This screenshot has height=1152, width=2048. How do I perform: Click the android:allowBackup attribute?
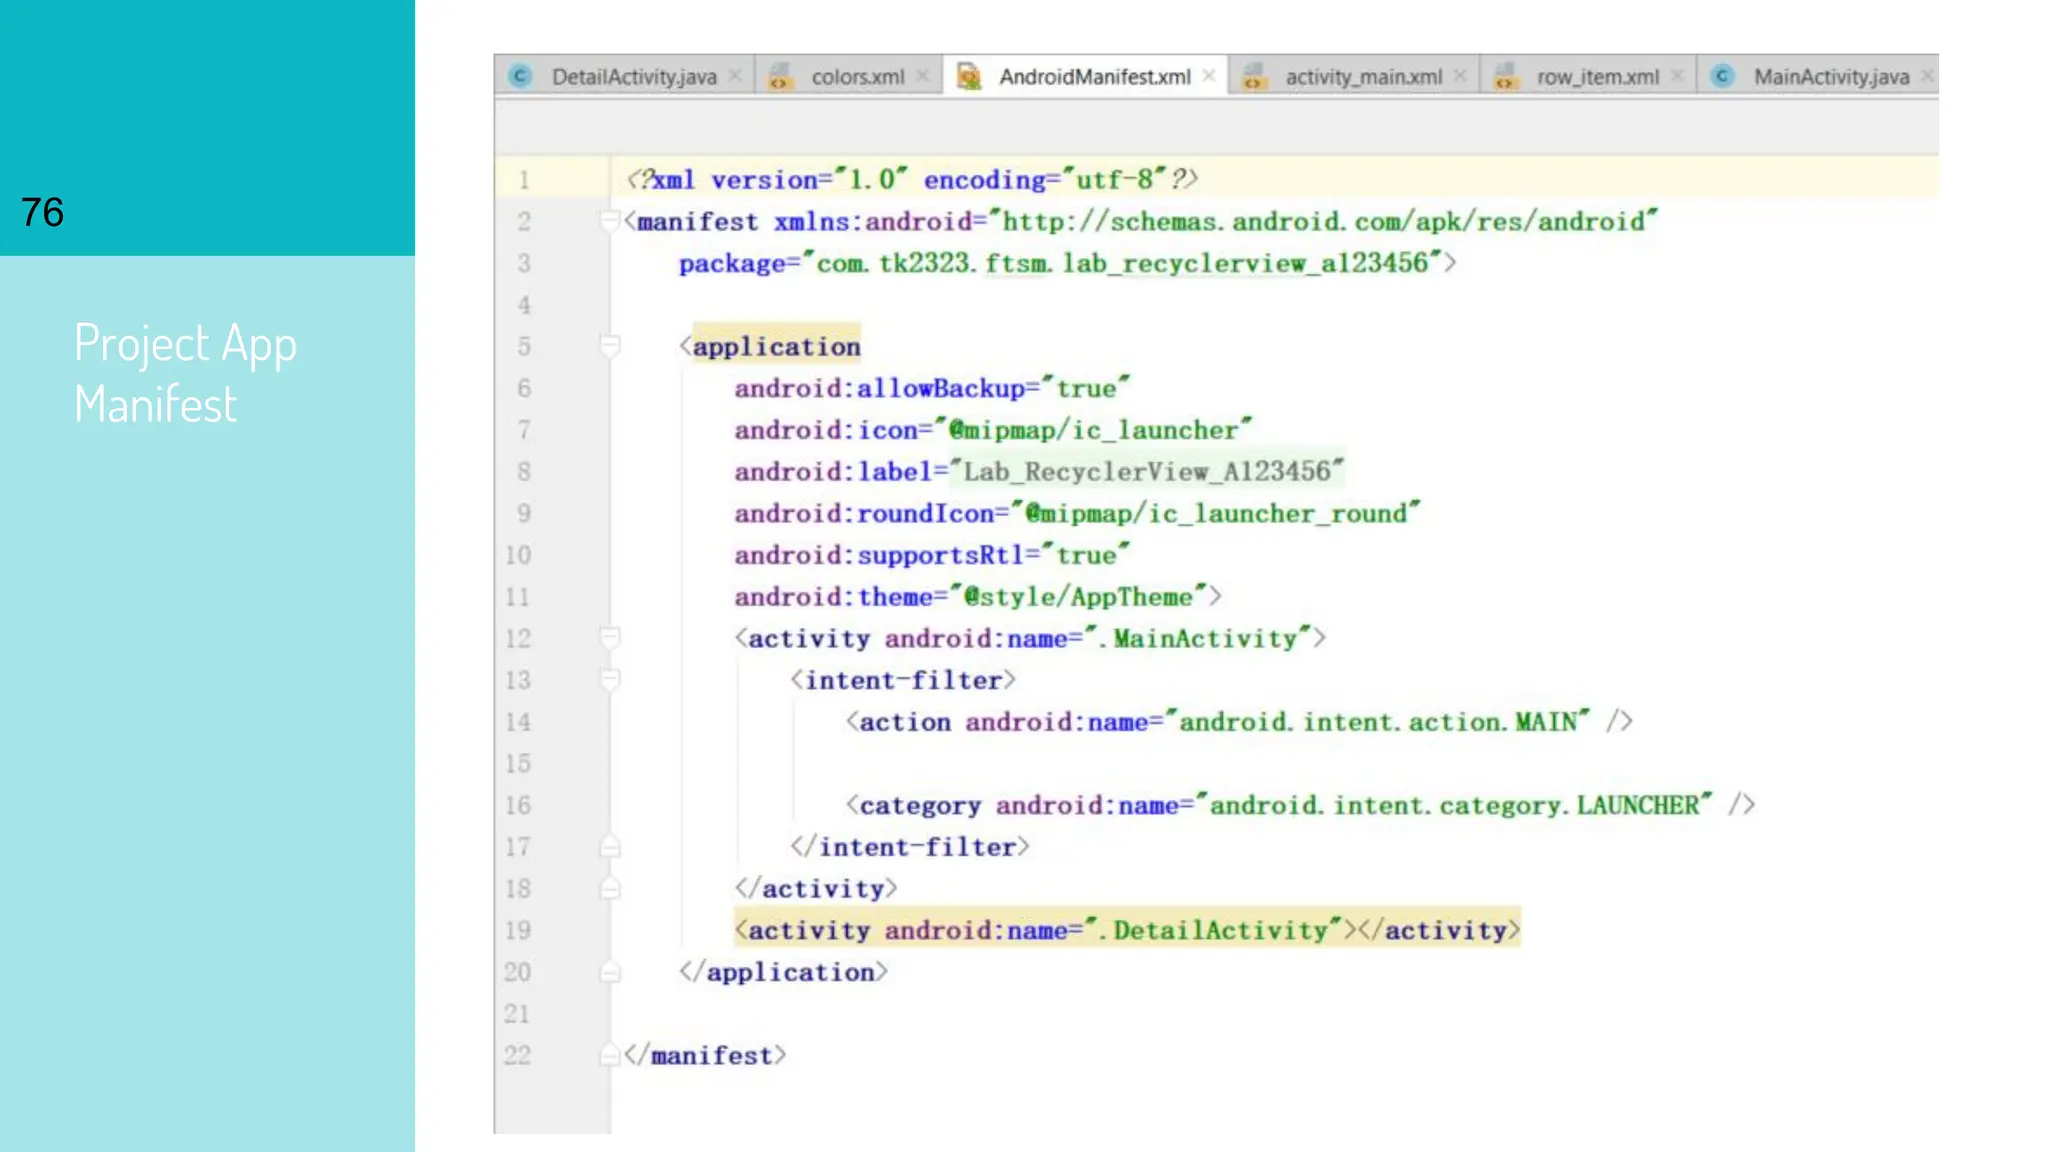coord(879,388)
